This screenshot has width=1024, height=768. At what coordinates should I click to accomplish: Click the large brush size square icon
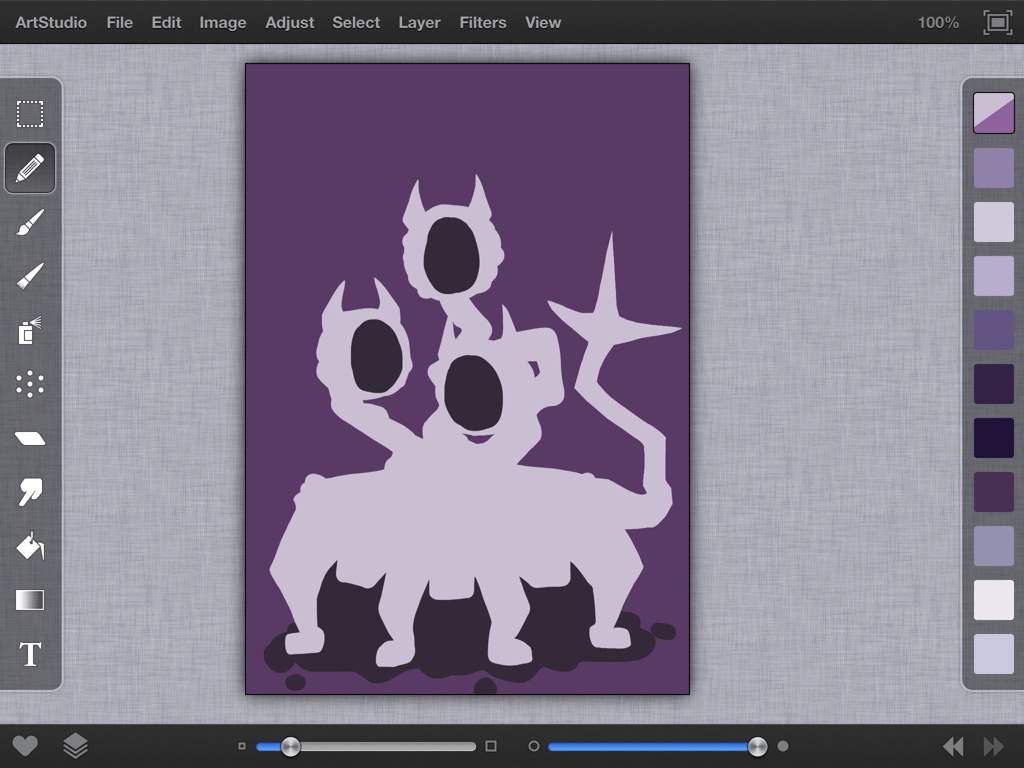[491, 746]
